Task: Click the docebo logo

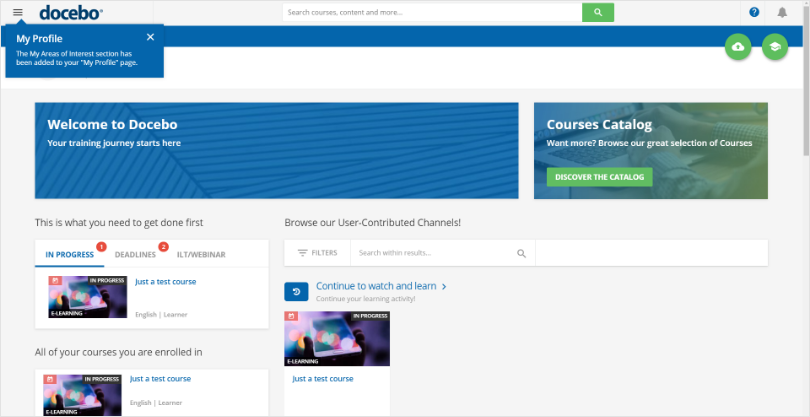Action: click(x=70, y=12)
